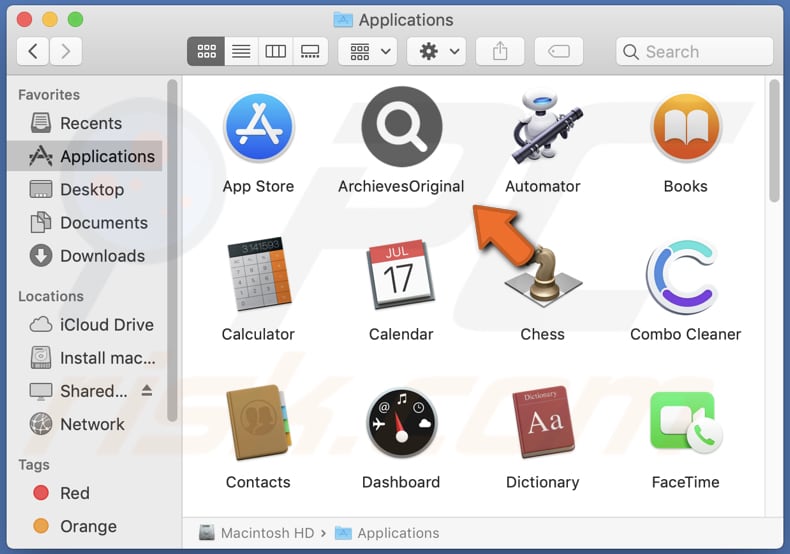Click the ArchievesOriginal name label
Screen dimensions: 790x554
tap(401, 186)
